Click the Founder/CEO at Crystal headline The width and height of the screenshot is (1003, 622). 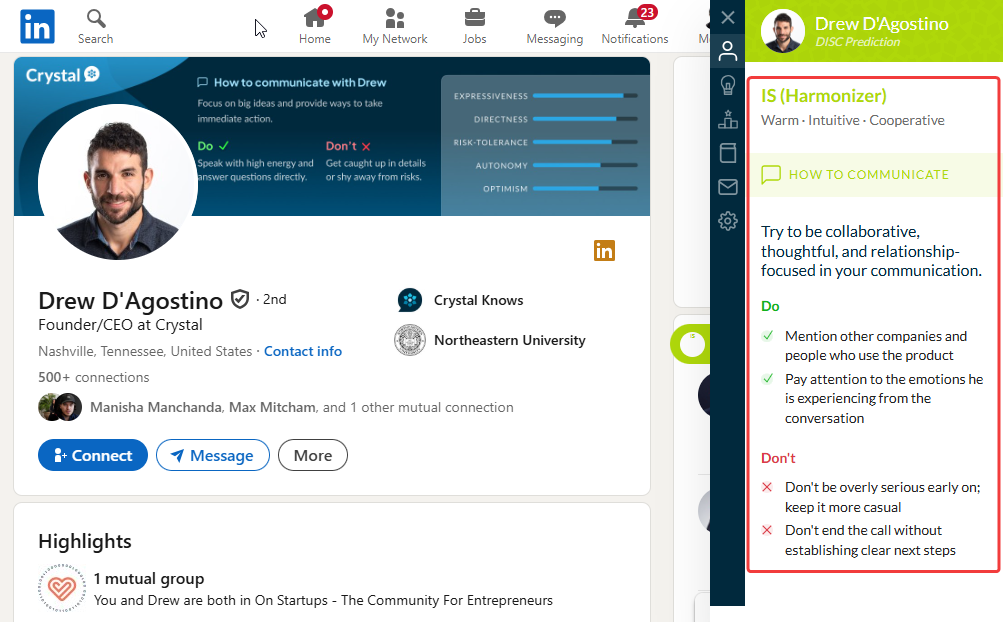[x=120, y=325]
